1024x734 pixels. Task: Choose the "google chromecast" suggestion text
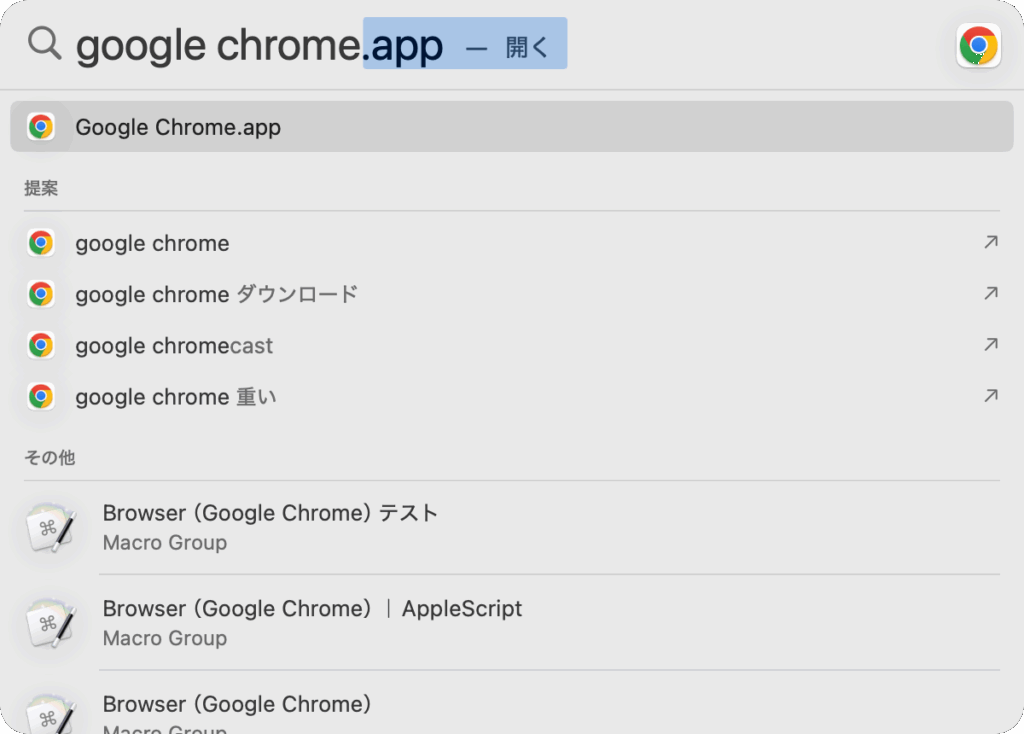point(174,346)
